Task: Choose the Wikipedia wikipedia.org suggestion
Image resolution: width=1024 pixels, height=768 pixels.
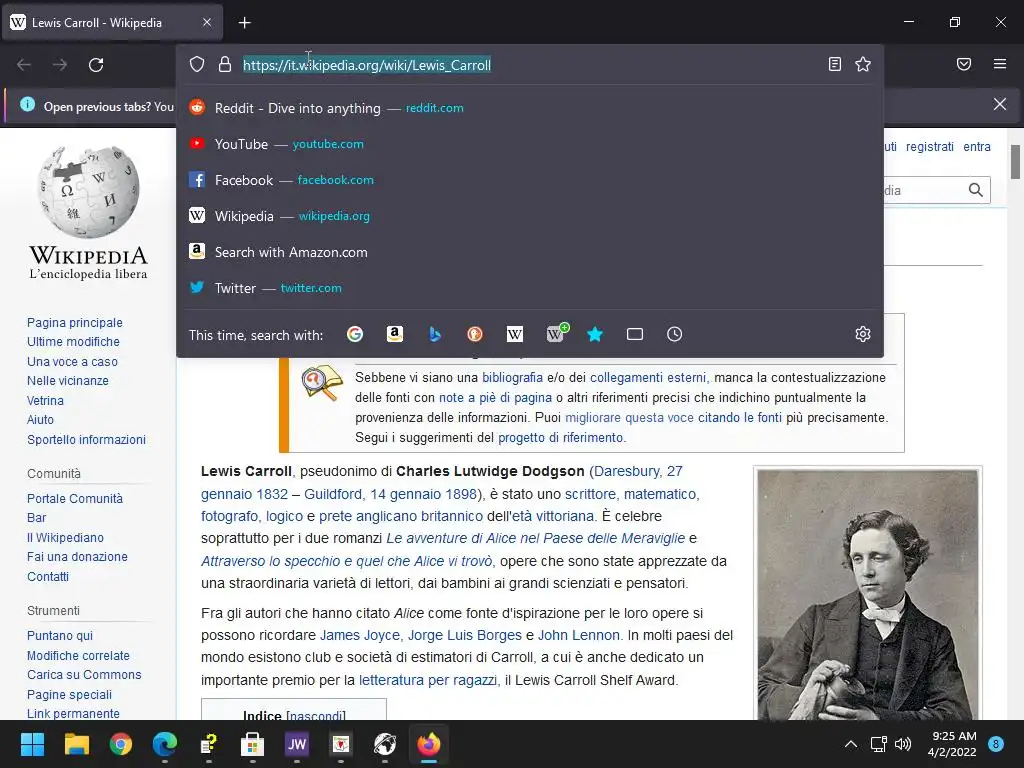Action: tap(530, 216)
